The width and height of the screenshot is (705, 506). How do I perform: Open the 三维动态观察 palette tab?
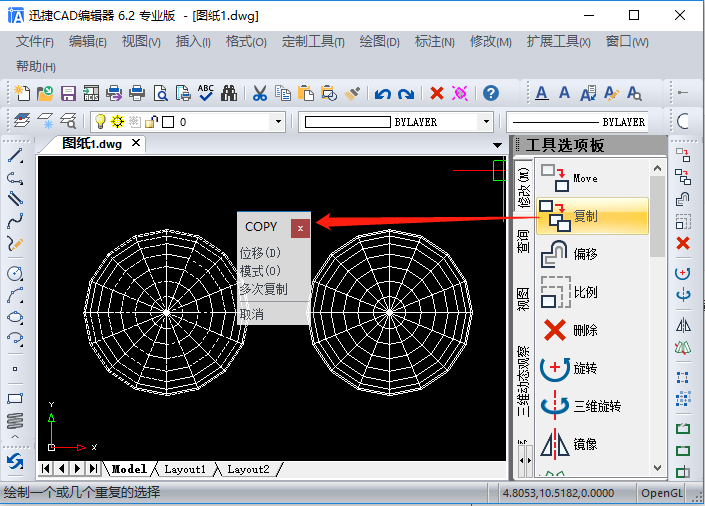coord(523,381)
